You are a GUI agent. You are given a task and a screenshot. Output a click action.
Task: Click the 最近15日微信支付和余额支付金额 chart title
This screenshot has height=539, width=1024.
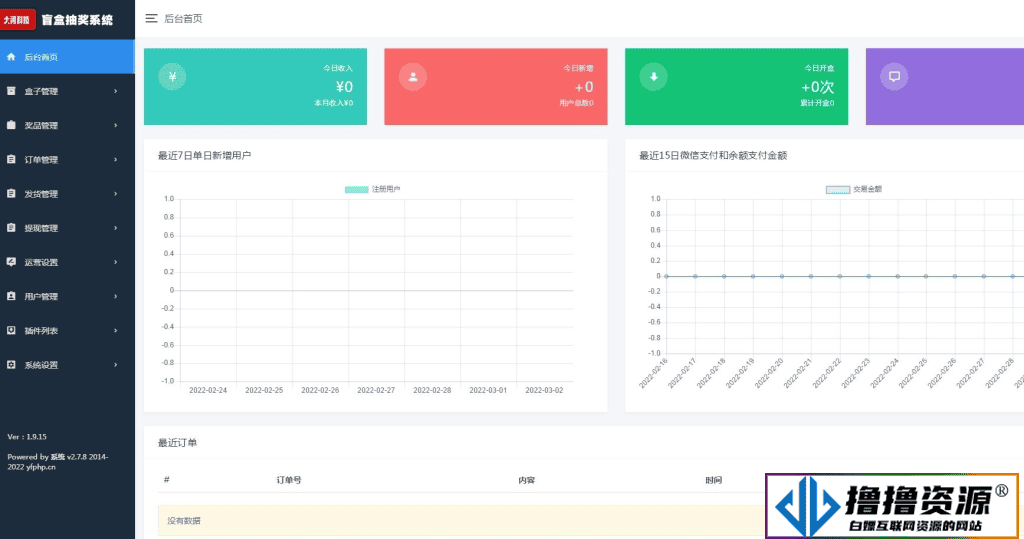pos(713,155)
